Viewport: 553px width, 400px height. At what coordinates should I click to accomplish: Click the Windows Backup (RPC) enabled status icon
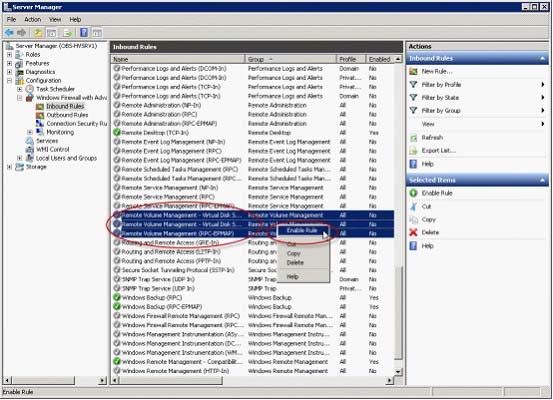coord(117,297)
